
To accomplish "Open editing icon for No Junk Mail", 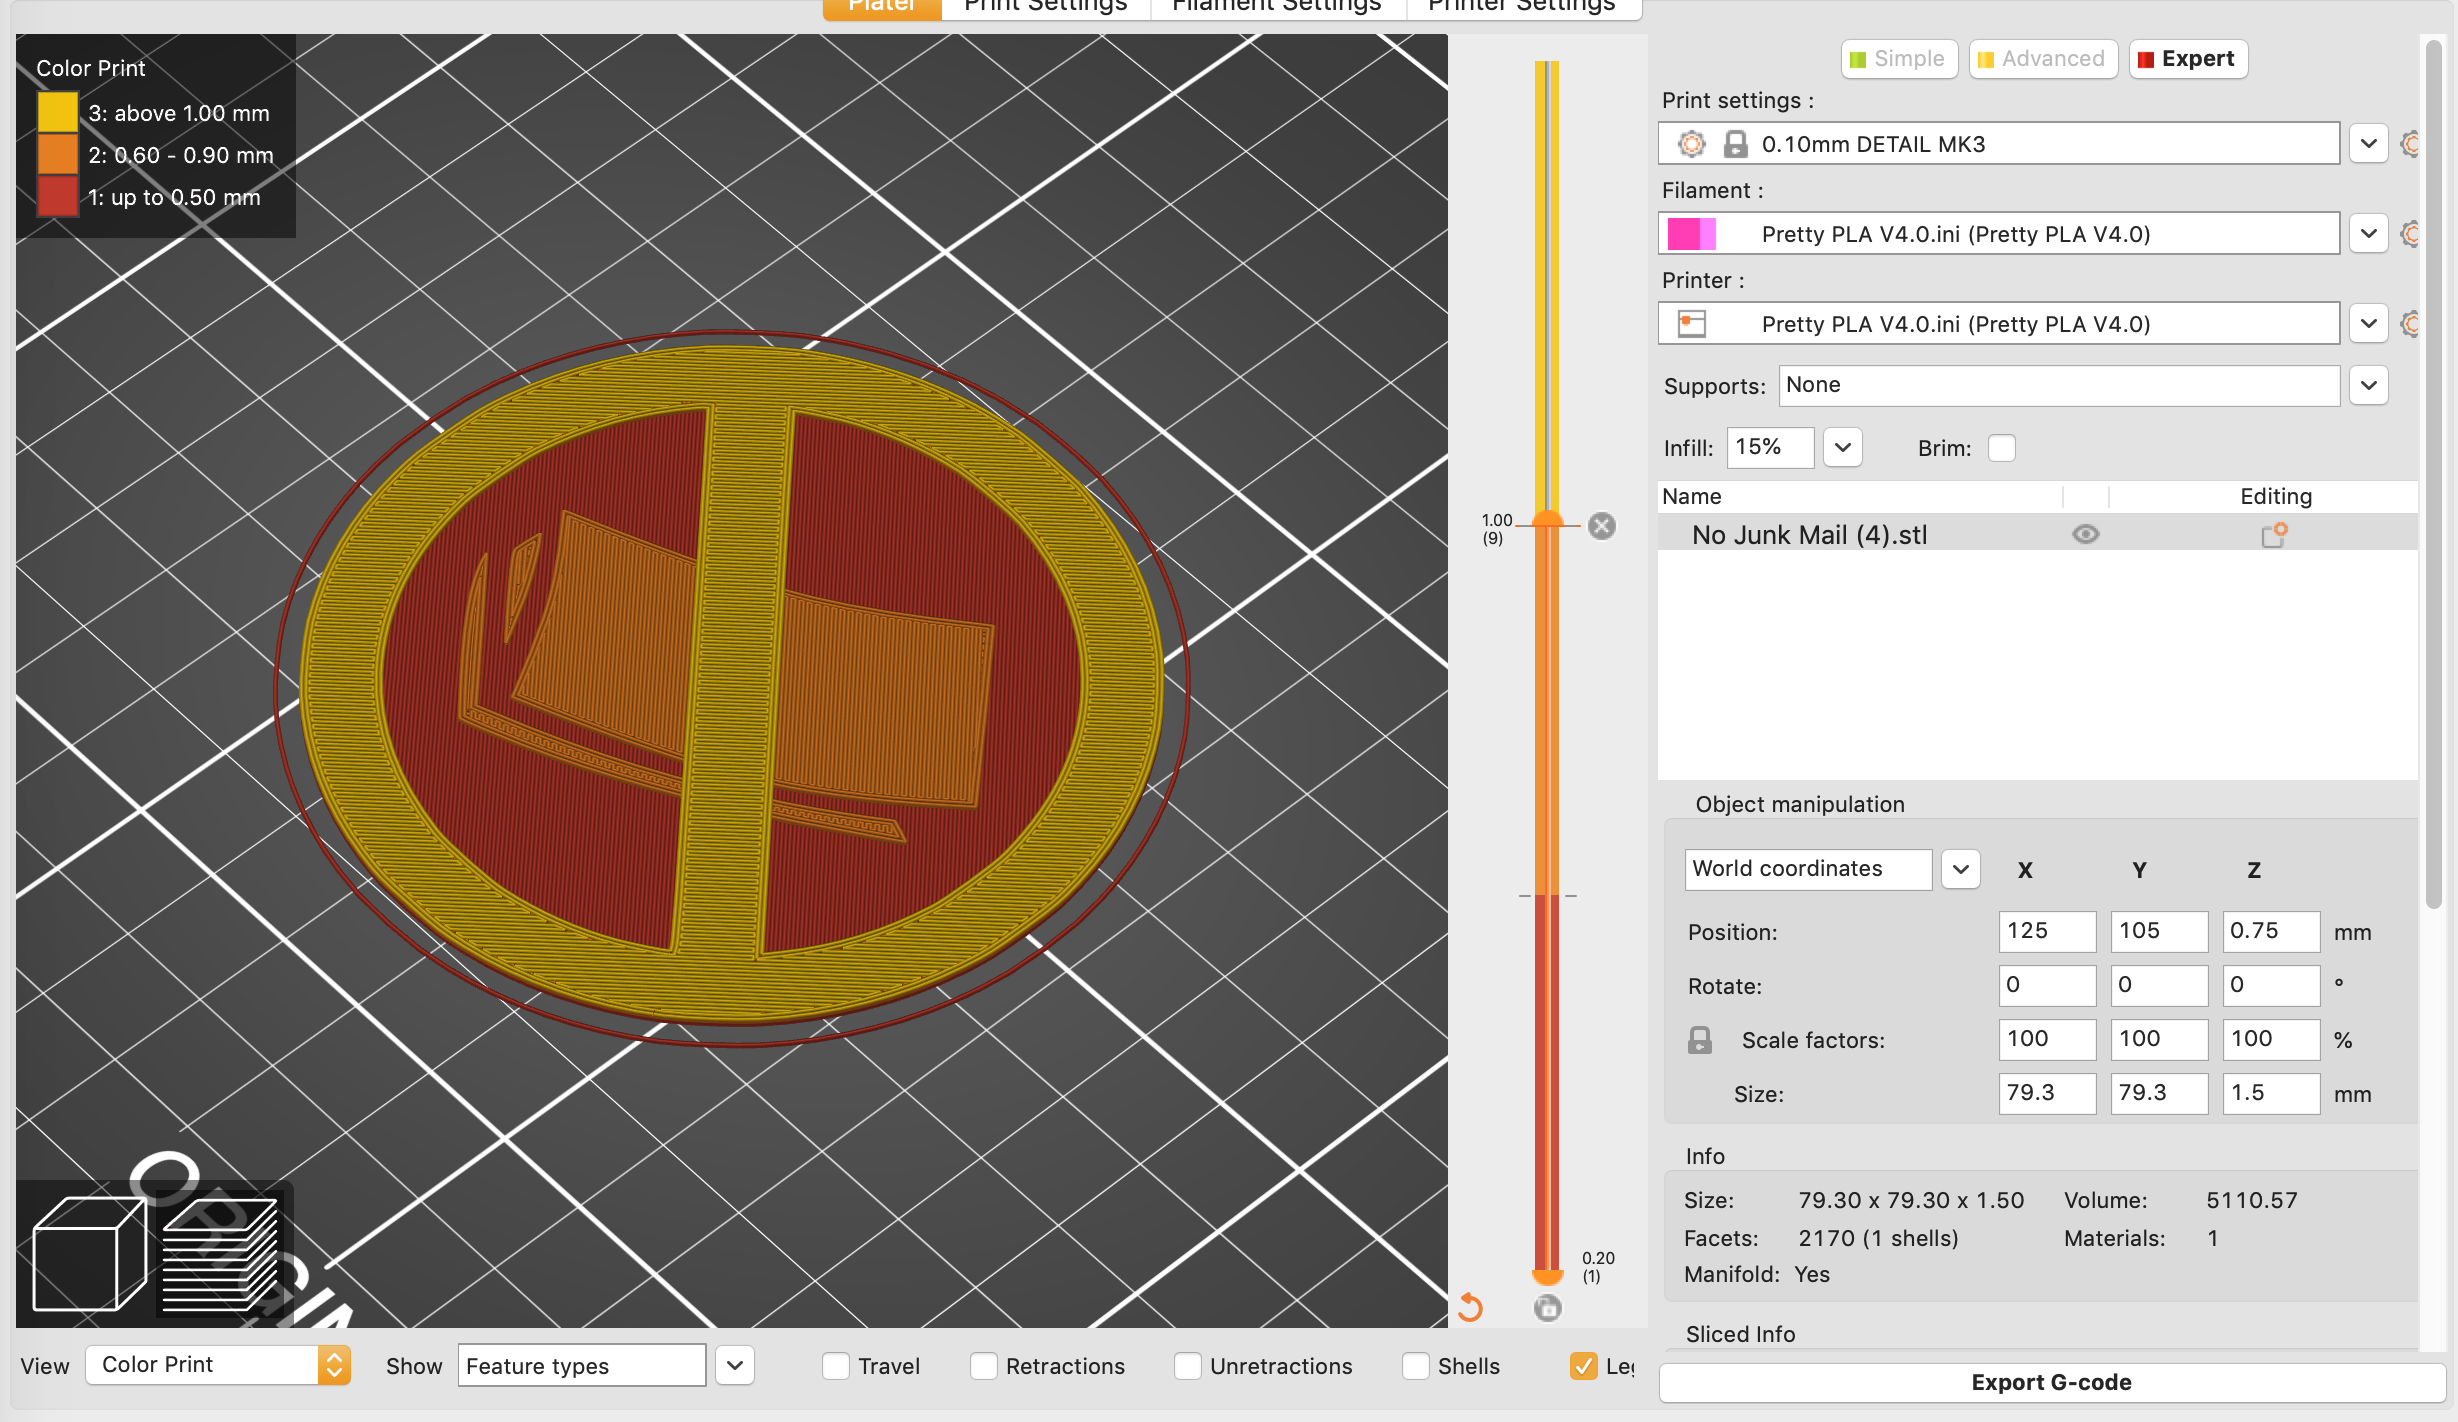I will point(2274,535).
